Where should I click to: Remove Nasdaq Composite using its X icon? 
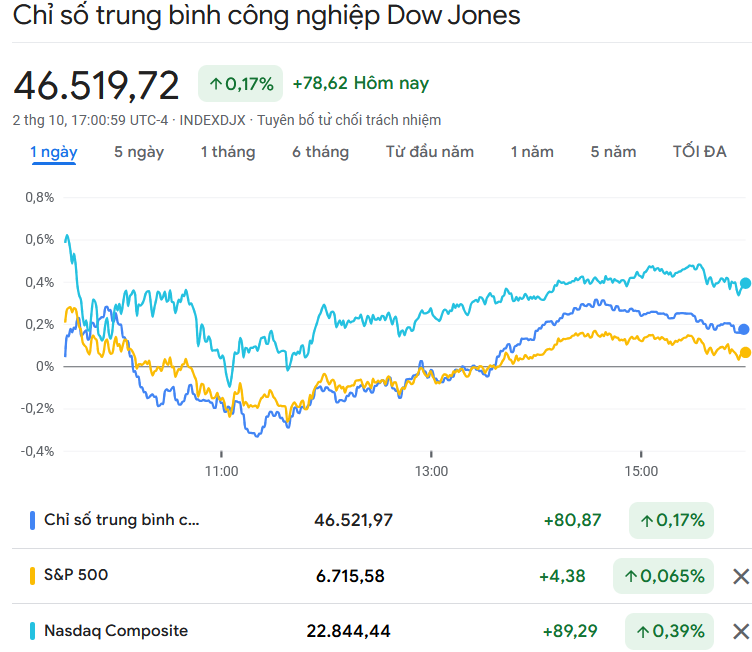click(x=740, y=631)
